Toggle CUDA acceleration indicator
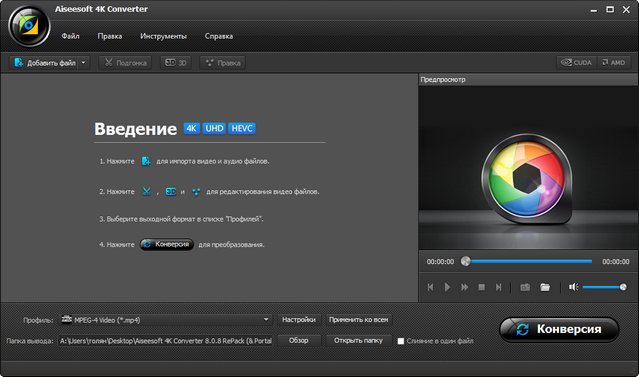The image size is (639, 377). pyautogui.click(x=576, y=62)
